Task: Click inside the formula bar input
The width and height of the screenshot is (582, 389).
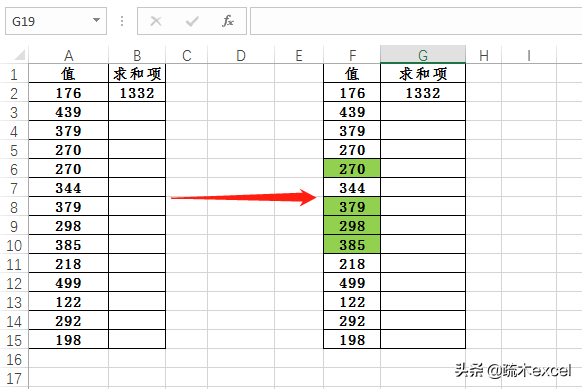Action: (x=416, y=21)
